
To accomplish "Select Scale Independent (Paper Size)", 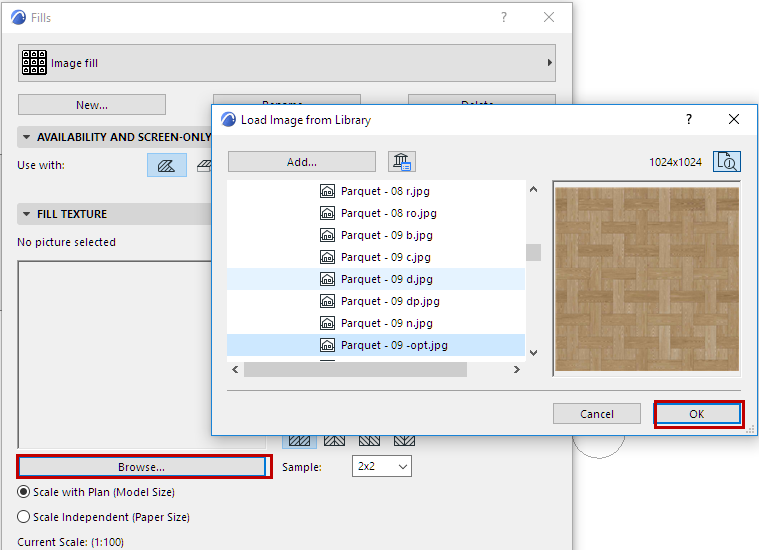I will click(x=23, y=517).
